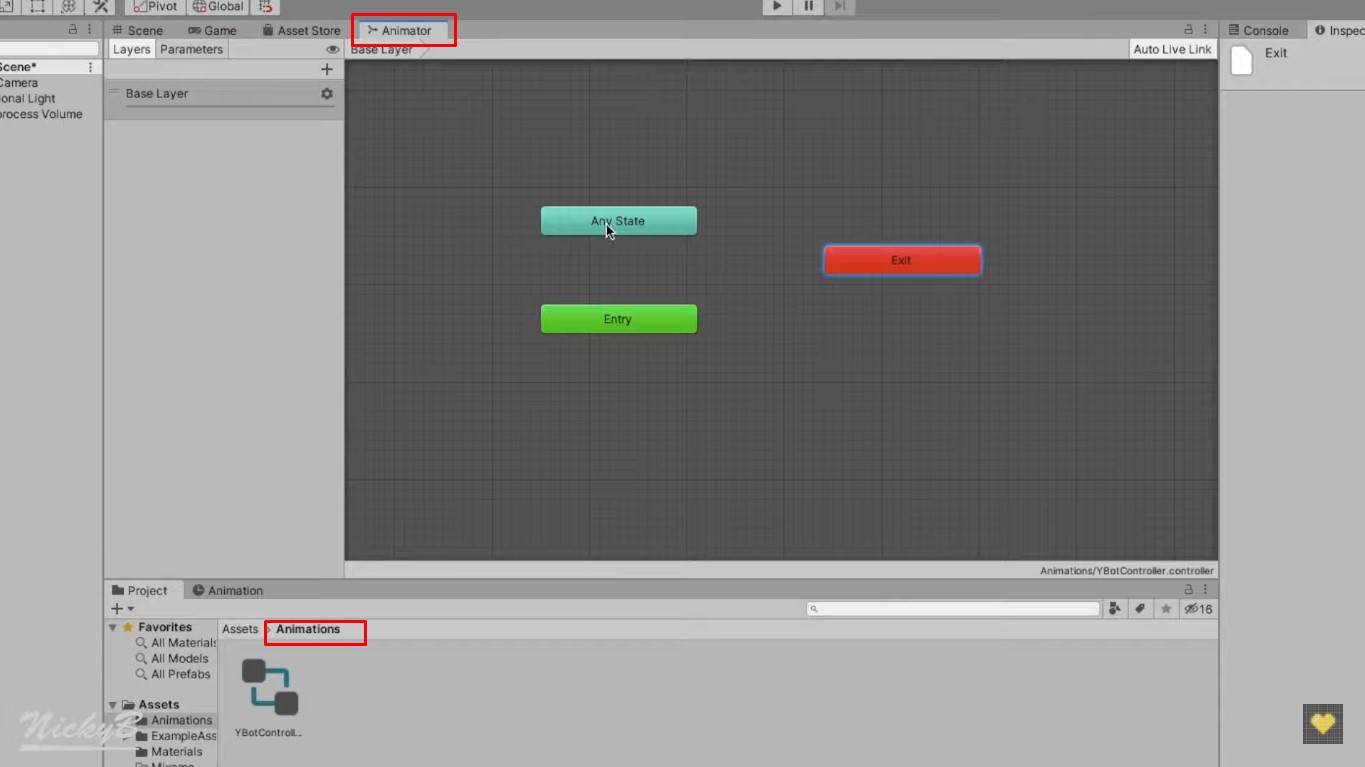
Task: Select the red Exit node
Action: (x=902, y=260)
